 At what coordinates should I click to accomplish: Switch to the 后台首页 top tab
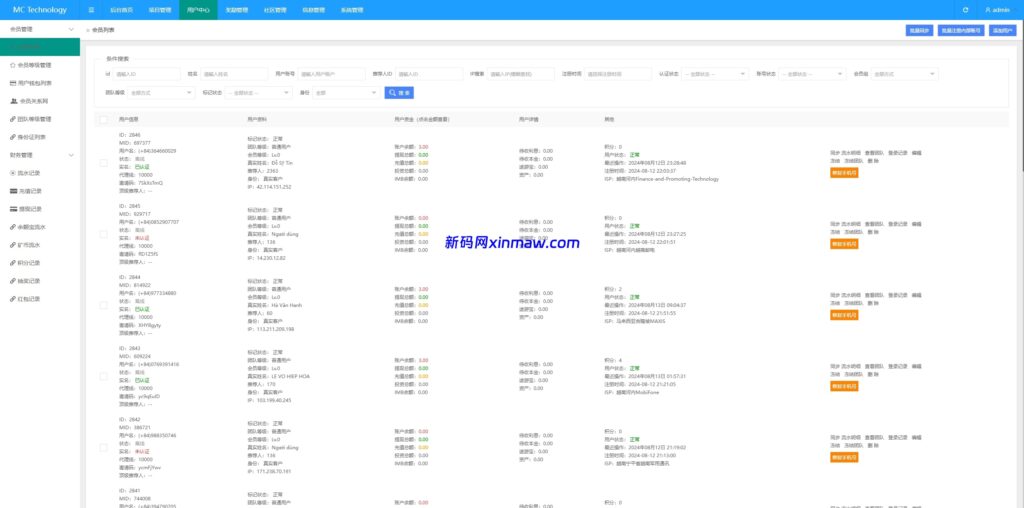coord(121,10)
